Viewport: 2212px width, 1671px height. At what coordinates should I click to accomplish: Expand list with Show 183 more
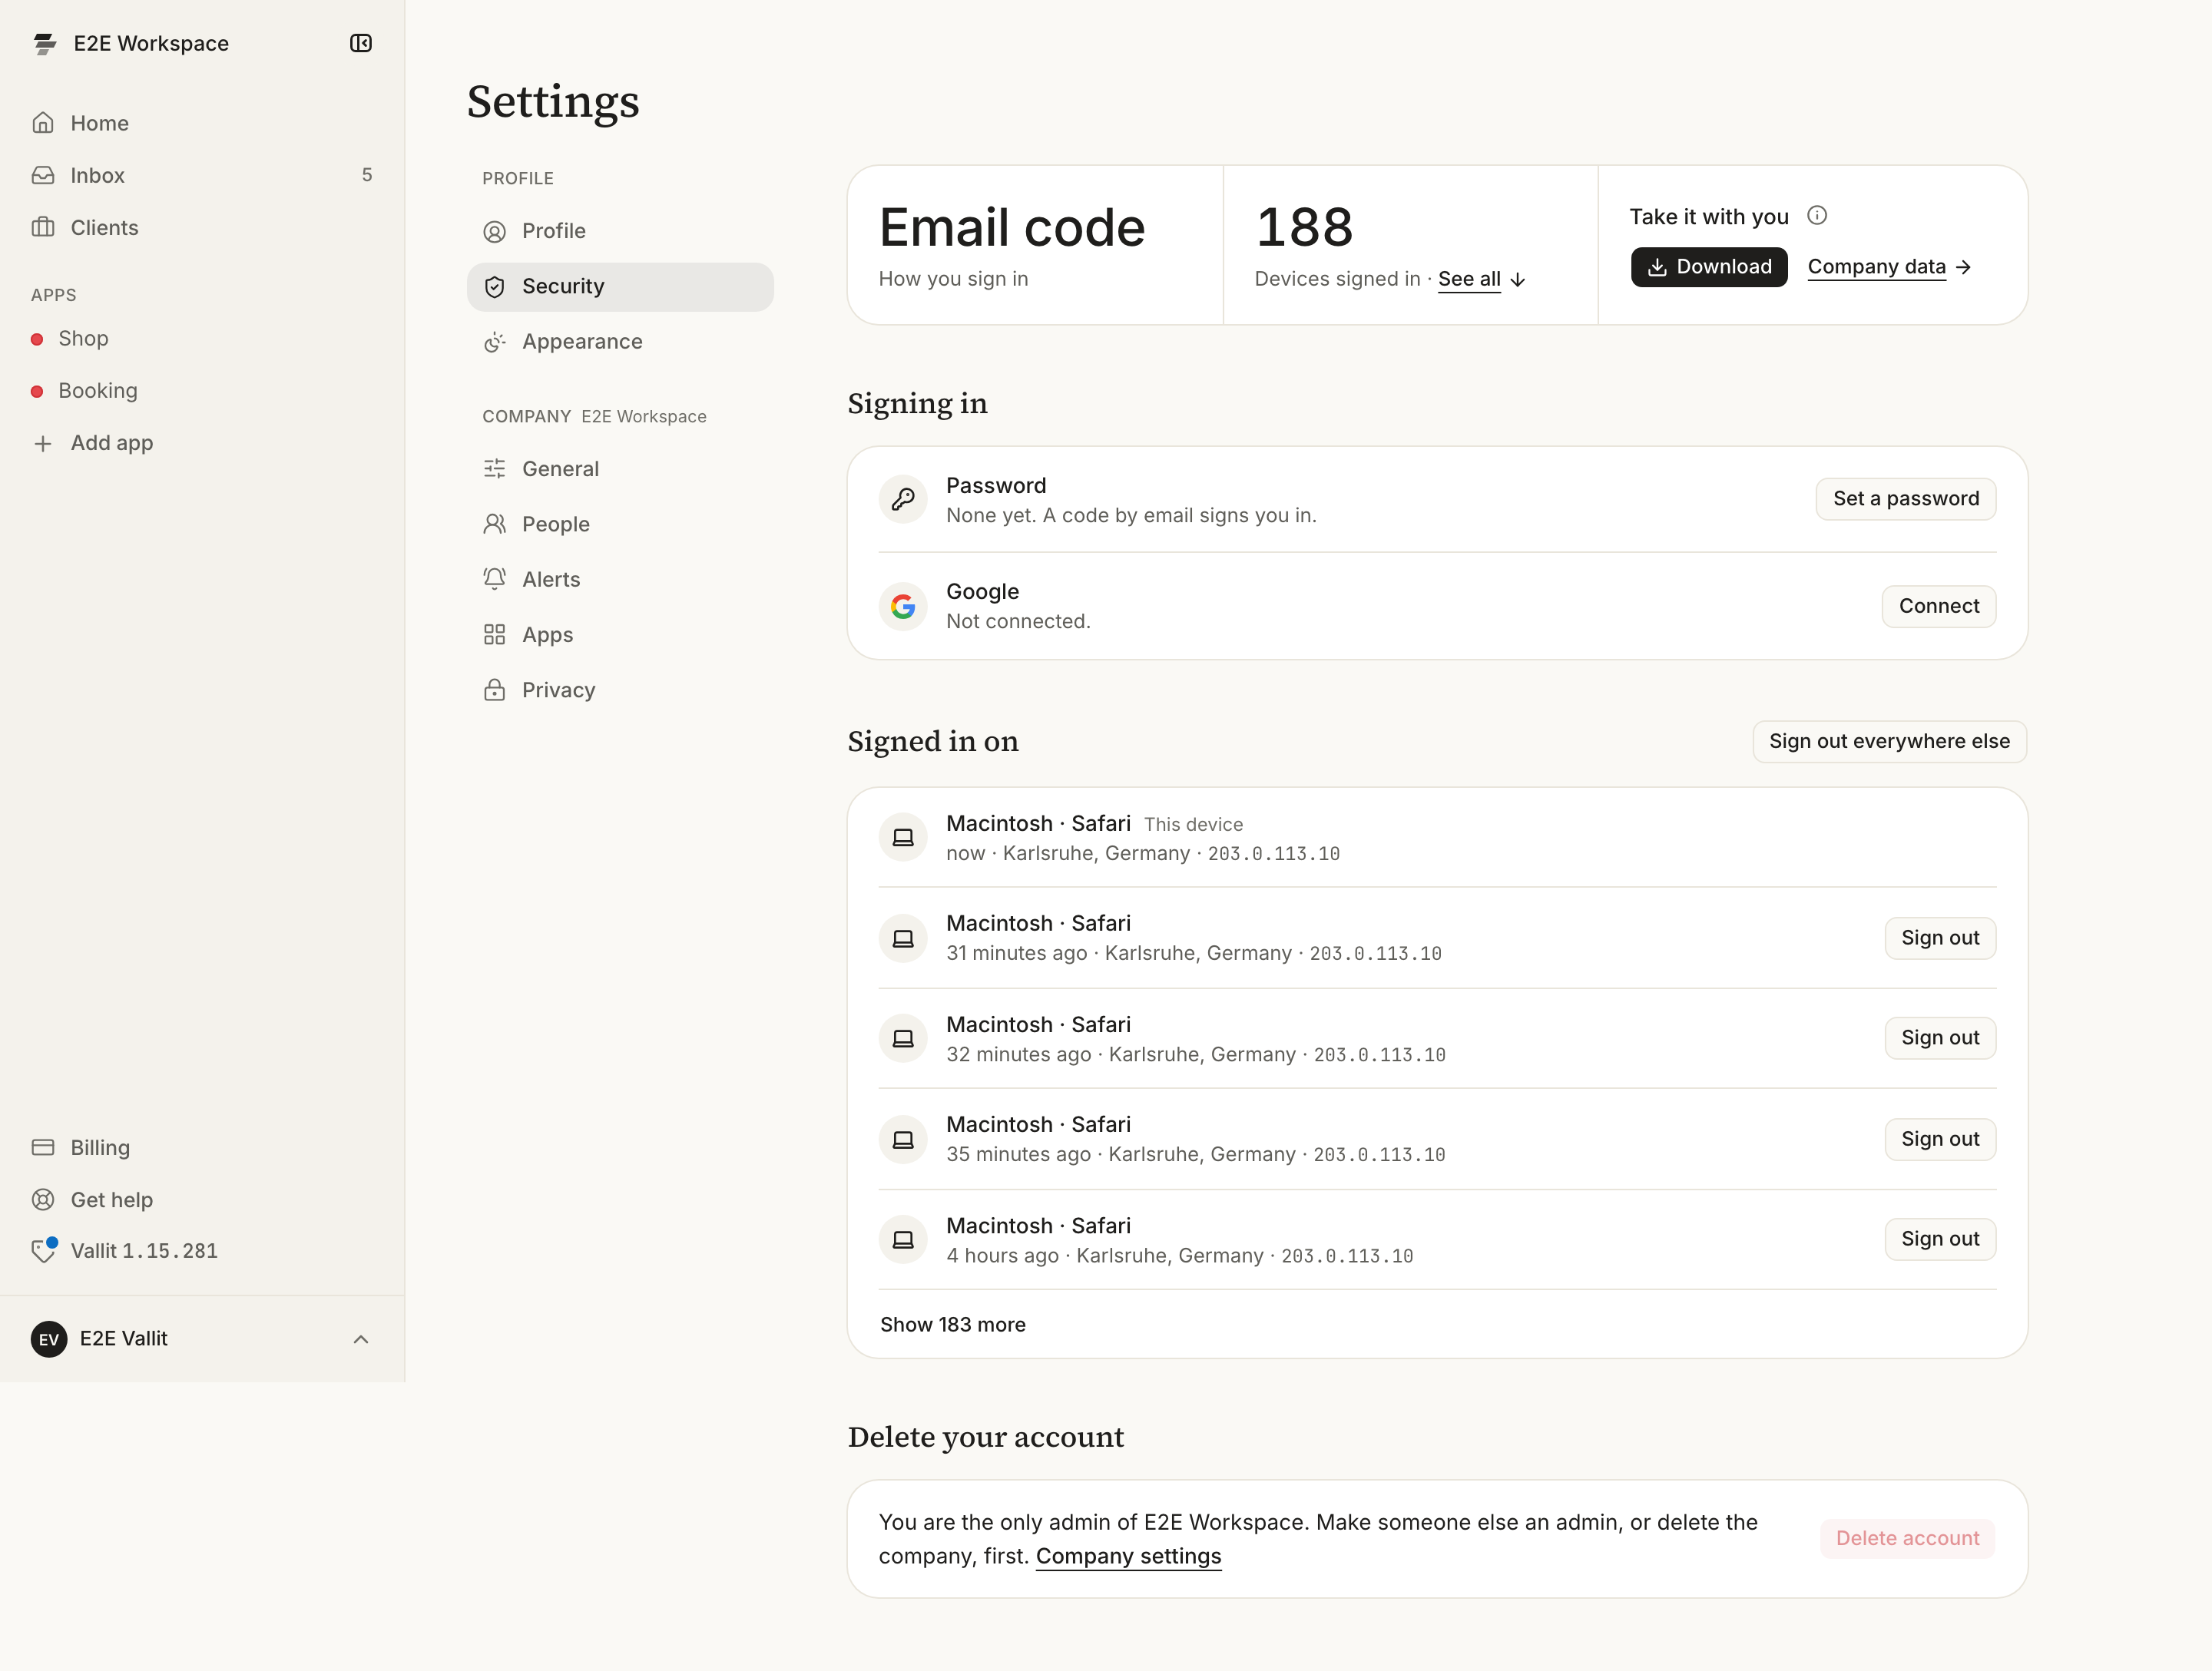click(x=952, y=1324)
